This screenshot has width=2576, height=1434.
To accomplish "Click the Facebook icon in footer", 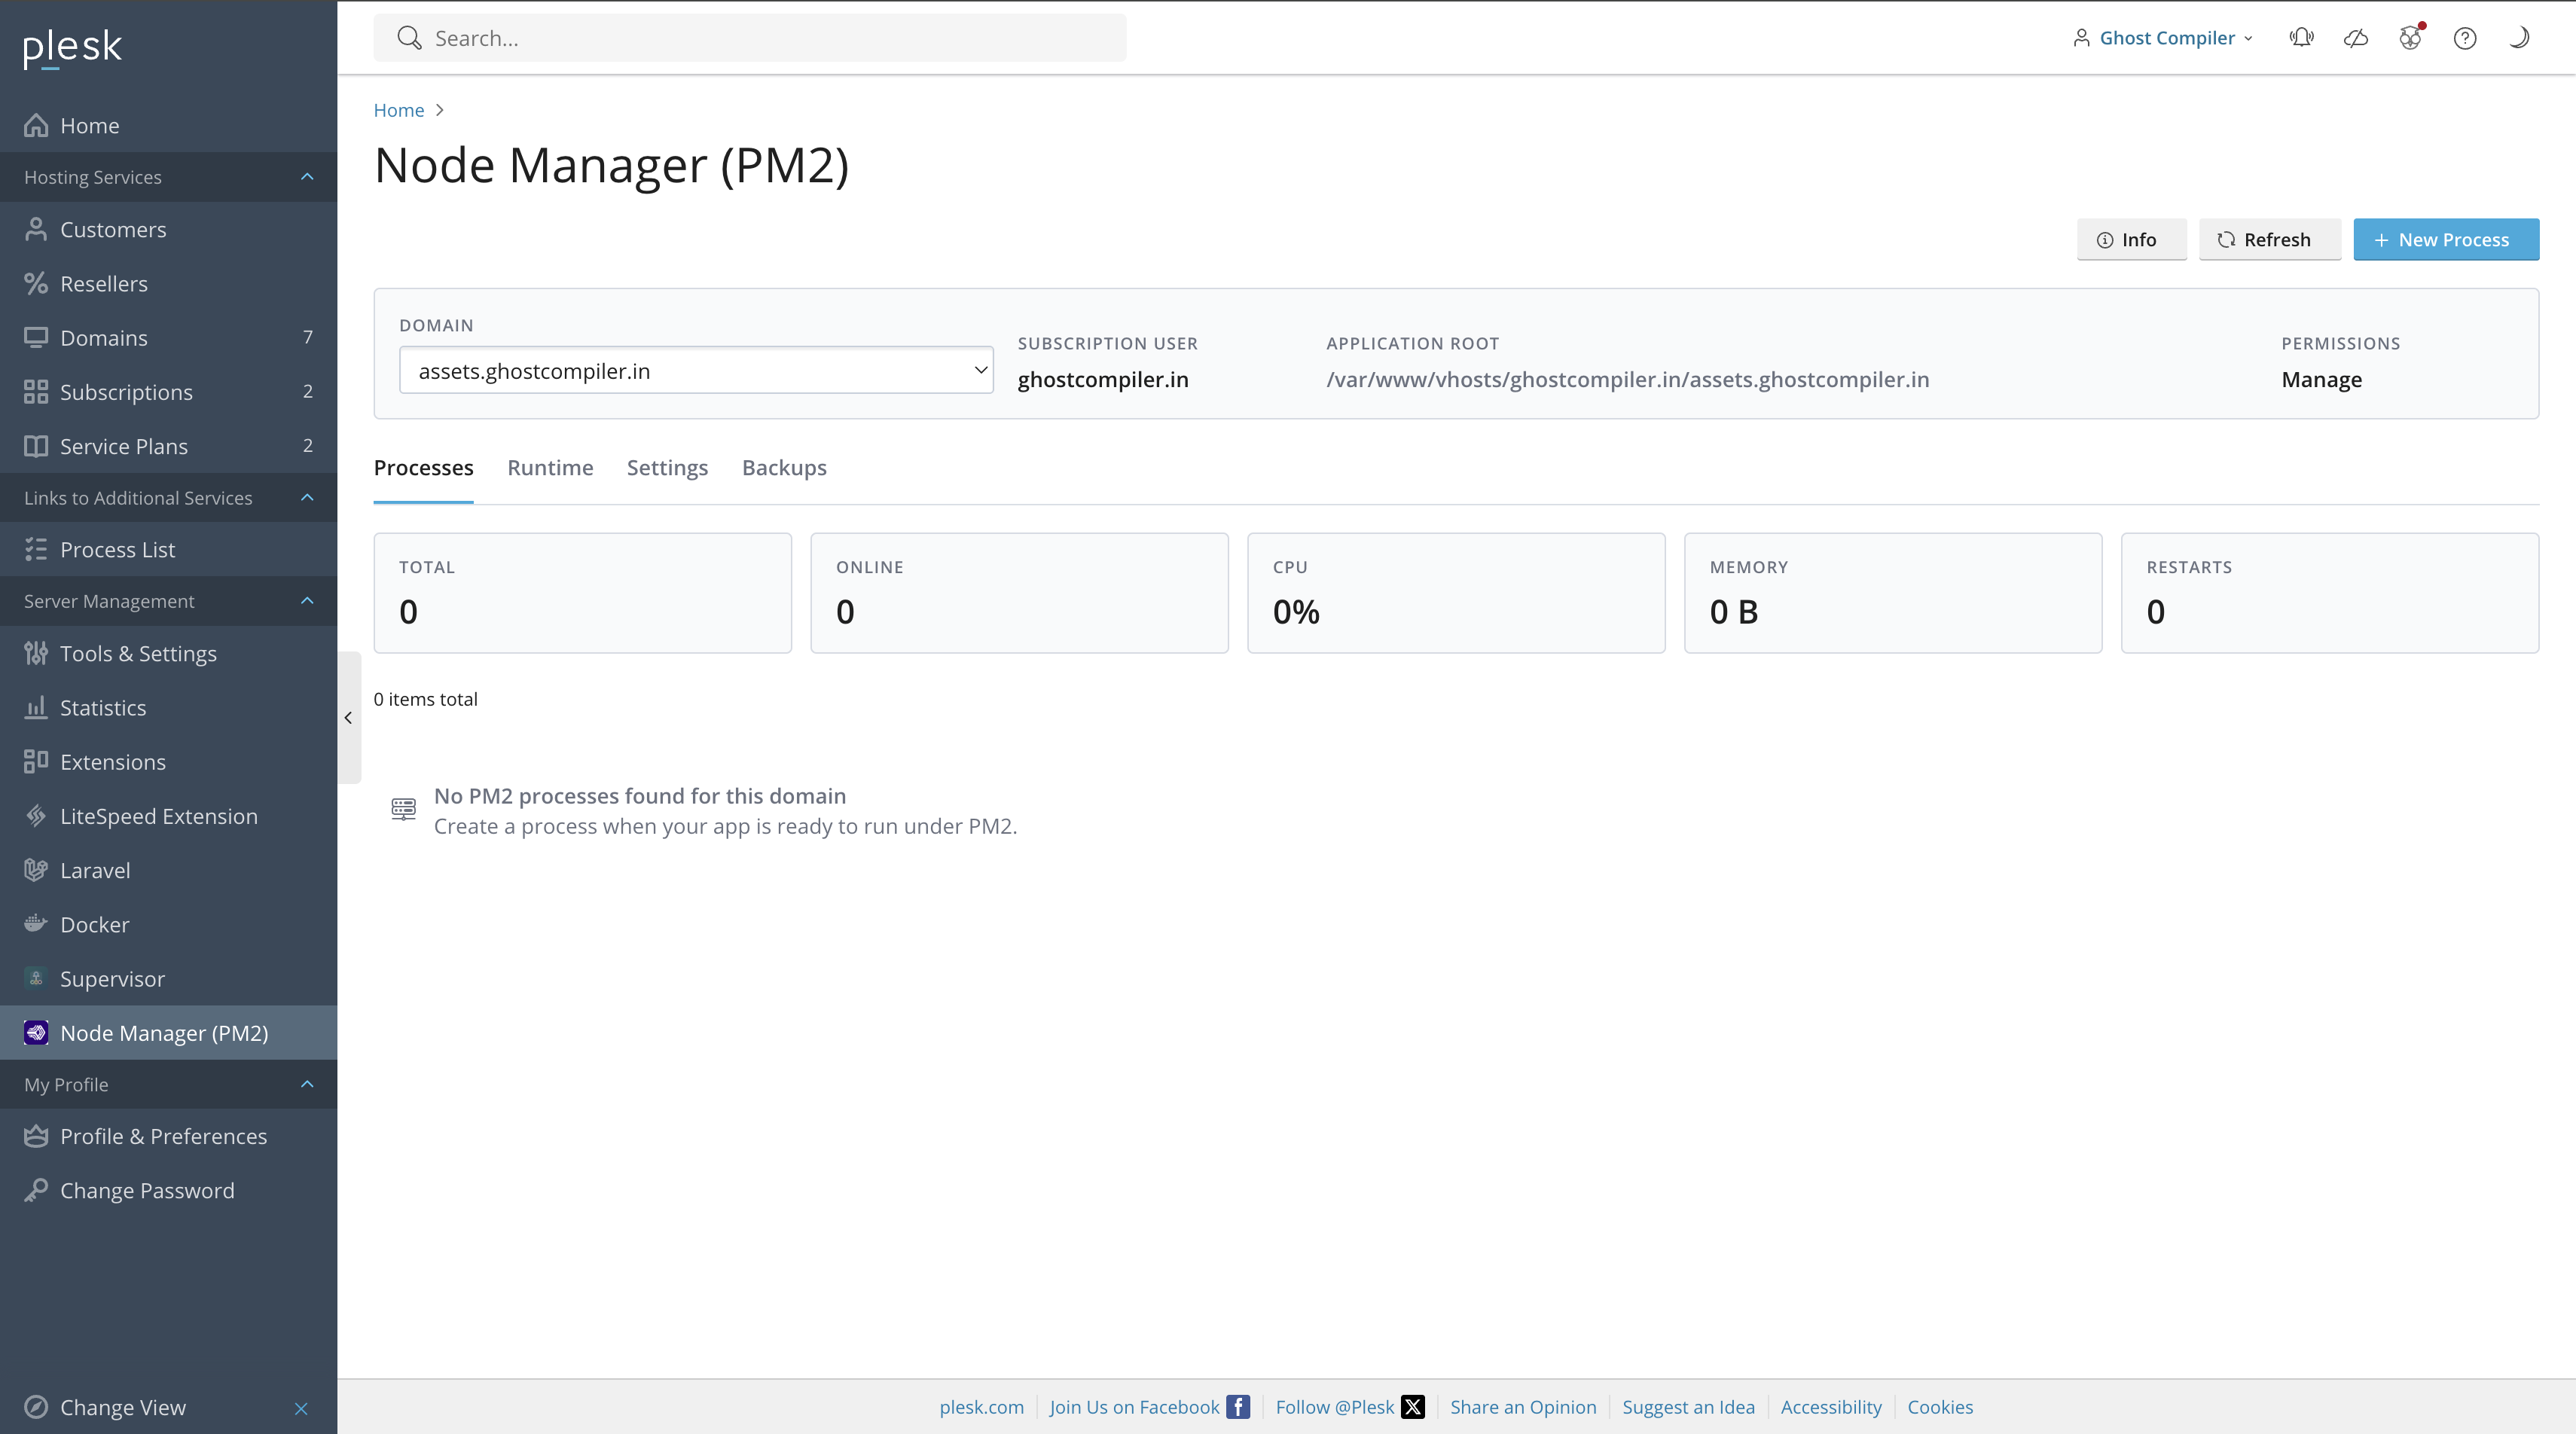I will click(1238, 1407).
